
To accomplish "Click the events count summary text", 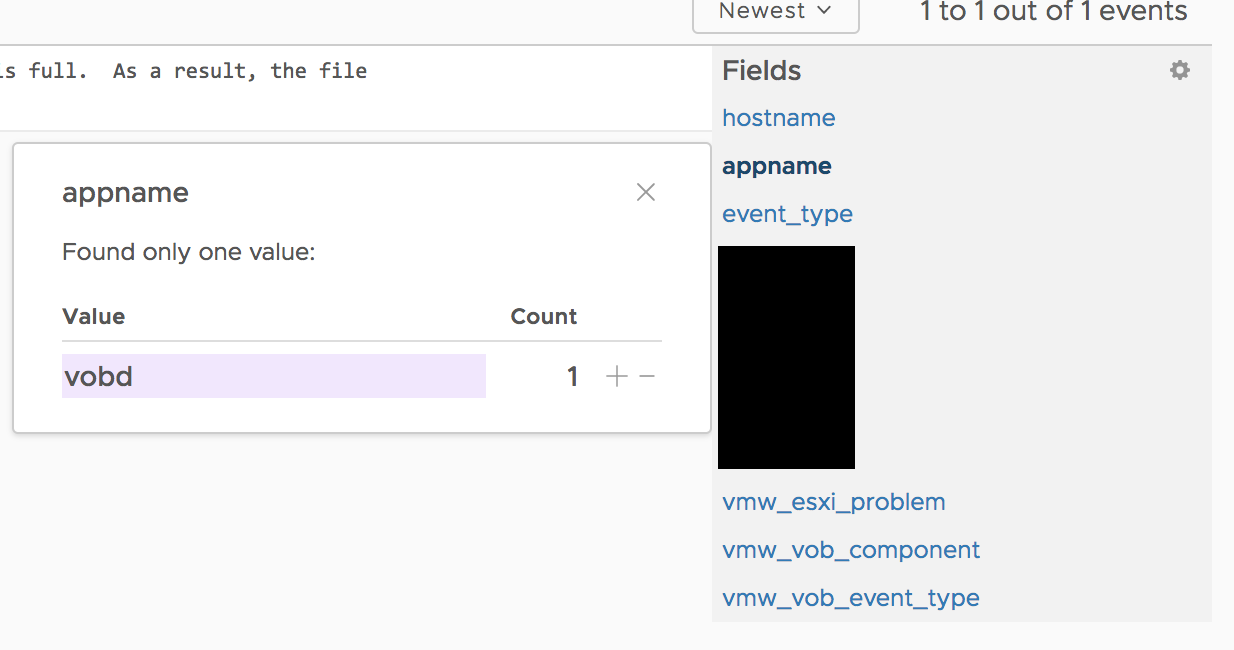I will [x=1053, y=12].
